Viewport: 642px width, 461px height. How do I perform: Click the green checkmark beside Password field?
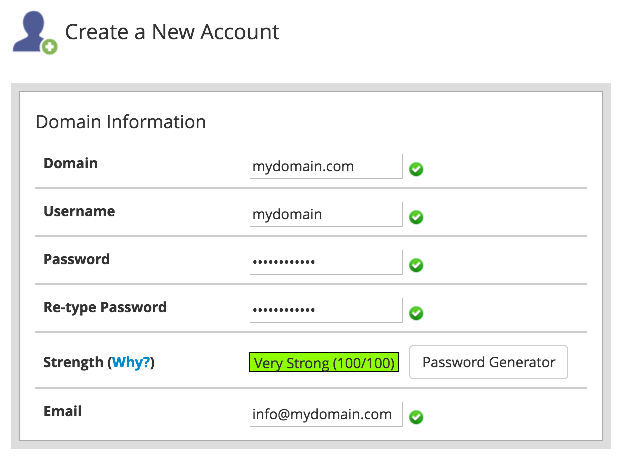point(416,265)
